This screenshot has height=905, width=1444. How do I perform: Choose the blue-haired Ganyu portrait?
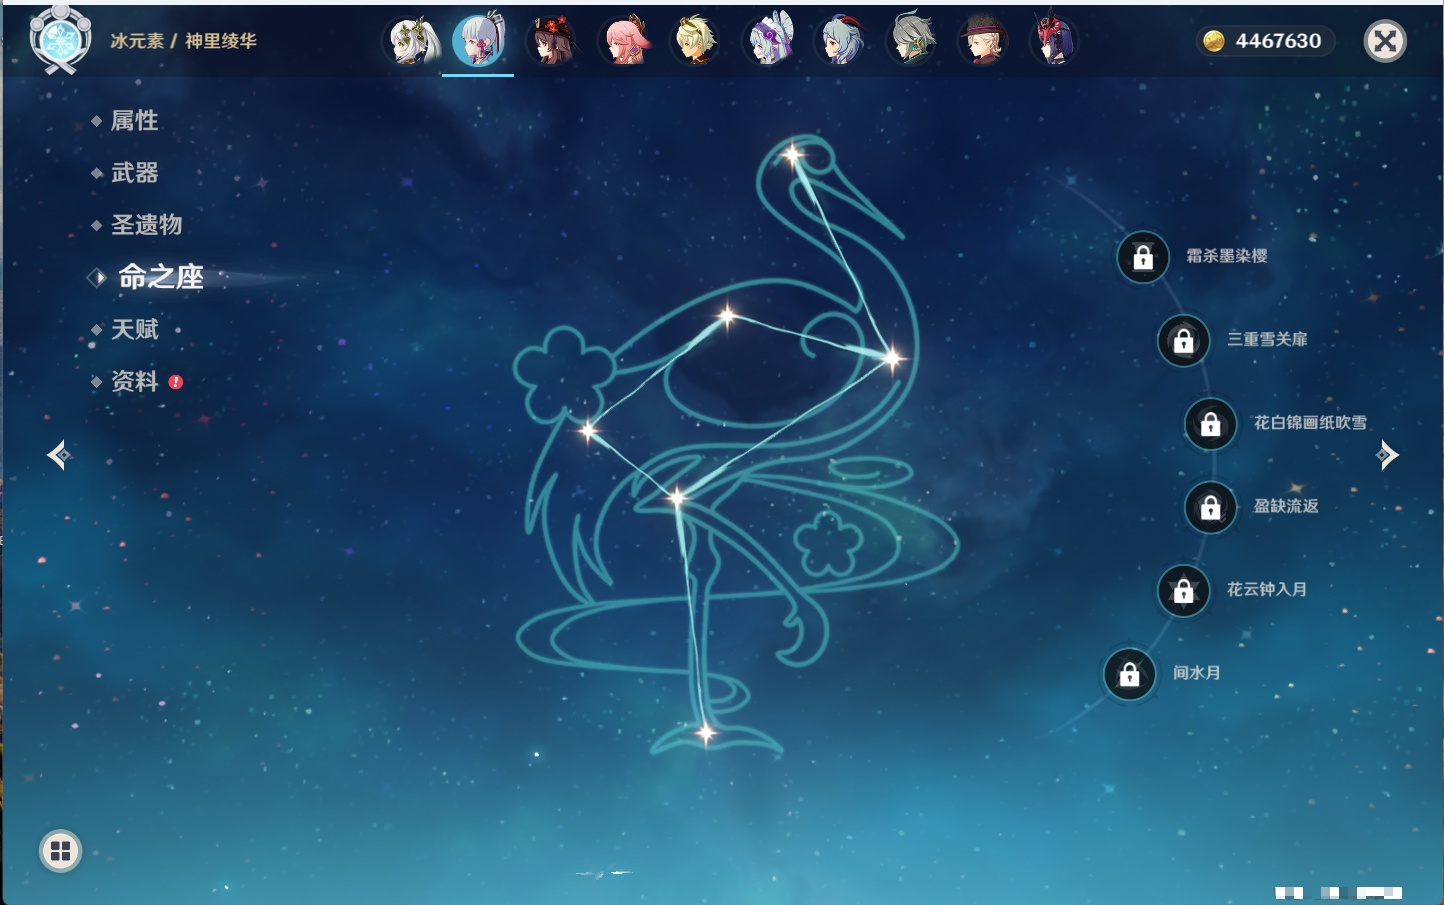[840, 42]
